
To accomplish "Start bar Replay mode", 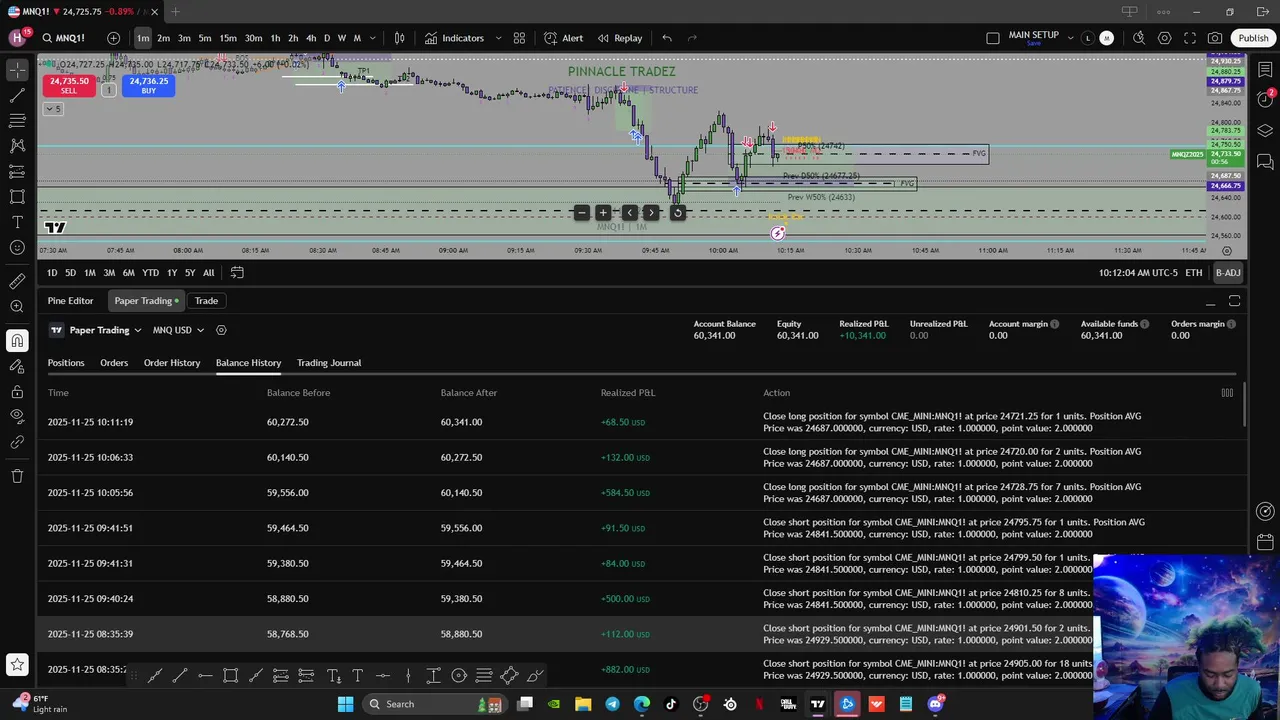I will pos(620,38).
